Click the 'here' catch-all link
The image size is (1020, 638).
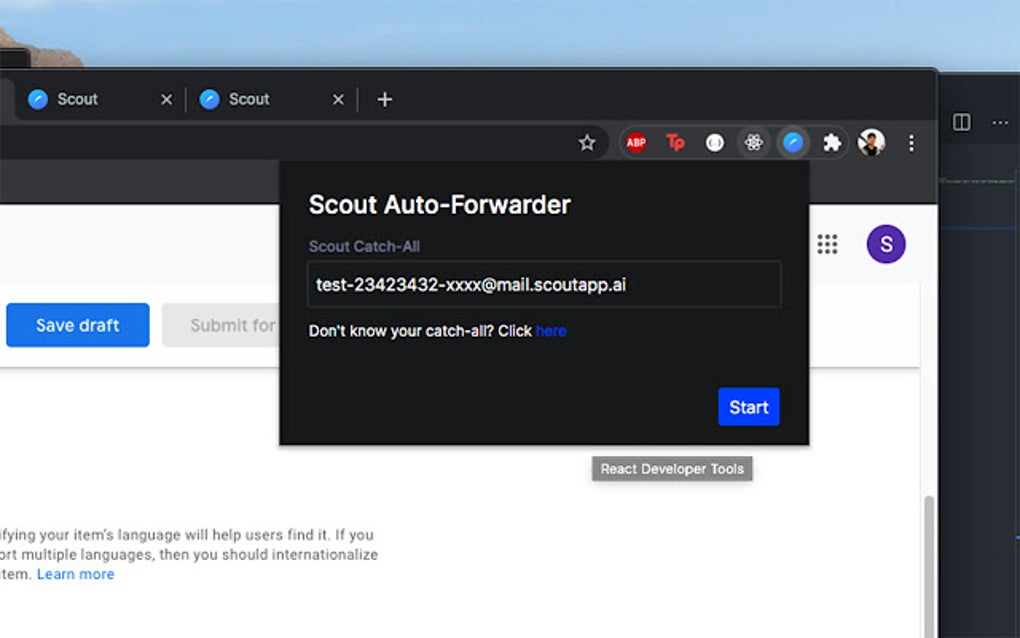coord(552,331)
